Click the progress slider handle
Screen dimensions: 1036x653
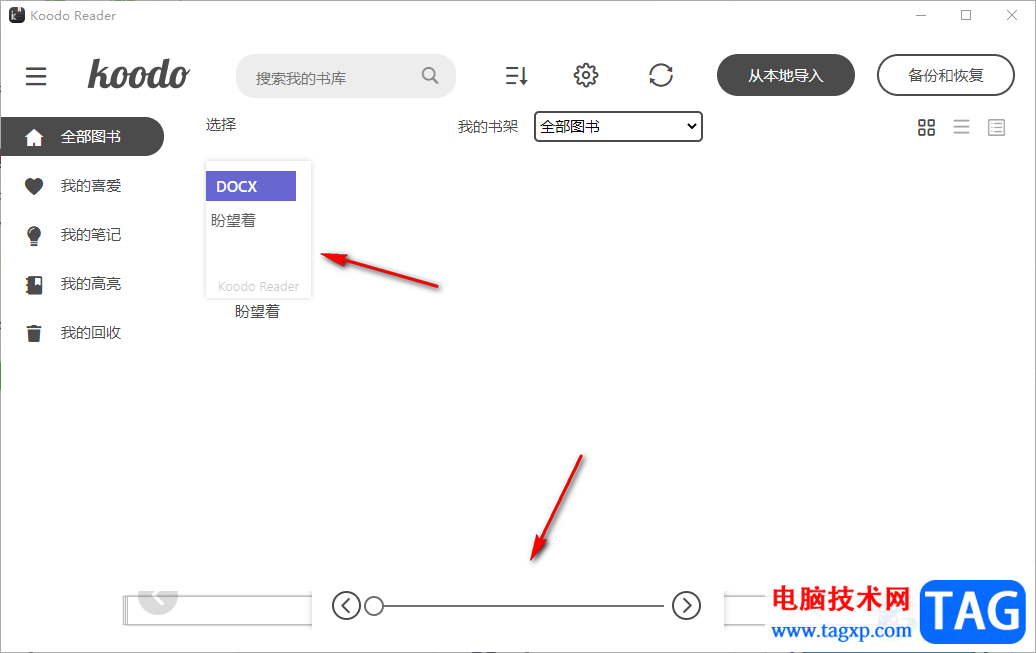pyautogui.click(x=374, y=605)
